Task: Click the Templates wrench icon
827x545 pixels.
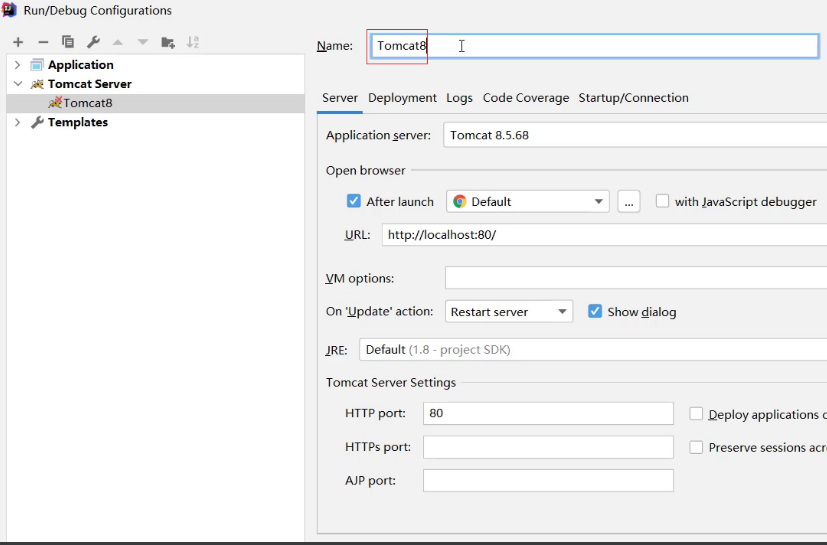Action: point(37,122)
